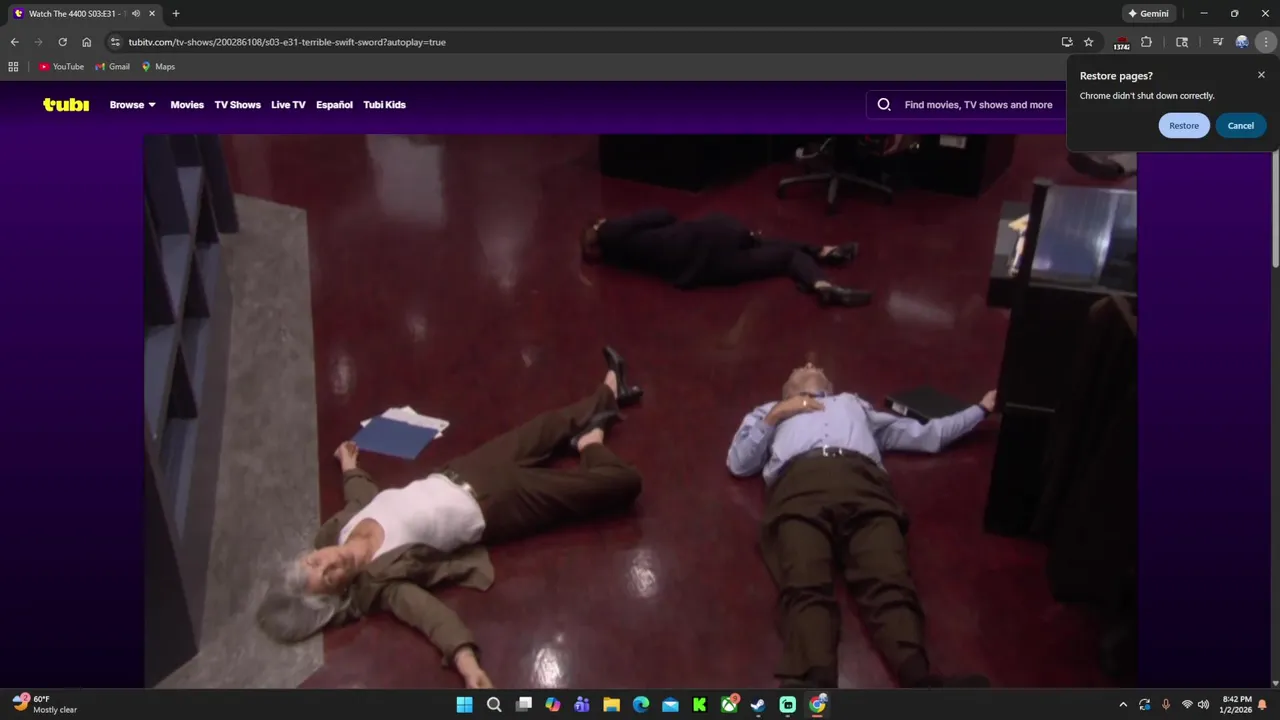1280x720 pixels.
Task: Bookmark this tab with the star
Action: point(1089,42)
